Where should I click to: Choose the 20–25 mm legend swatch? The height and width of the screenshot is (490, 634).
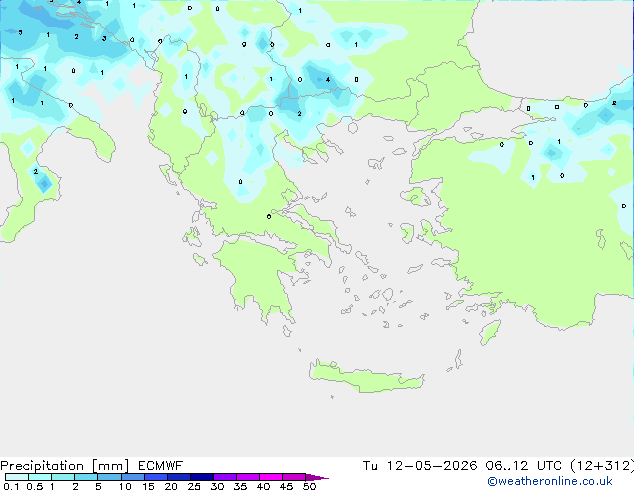click(179, 477)
